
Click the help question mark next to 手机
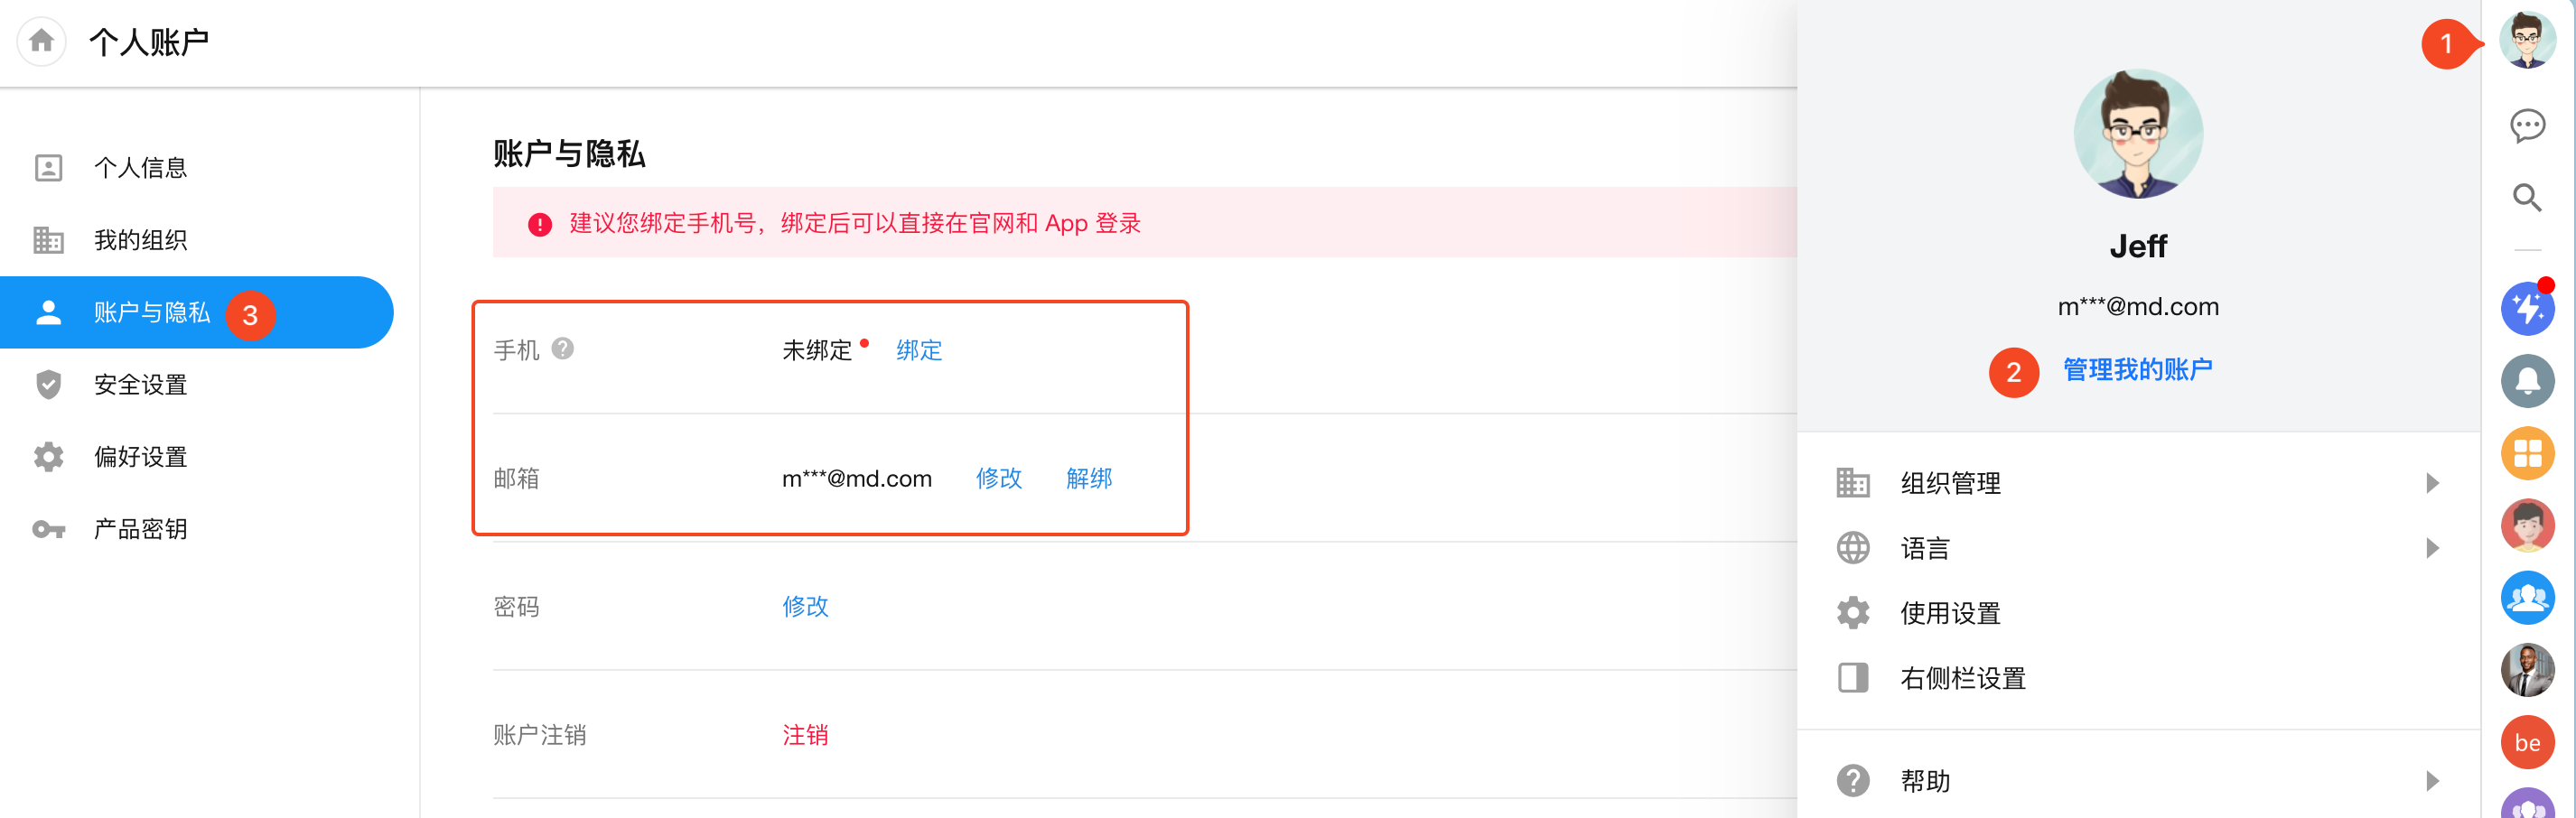563,348
